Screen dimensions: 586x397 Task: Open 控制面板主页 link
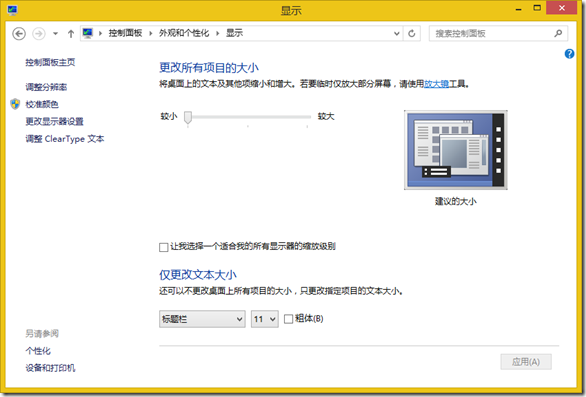[x=50, y=62]
